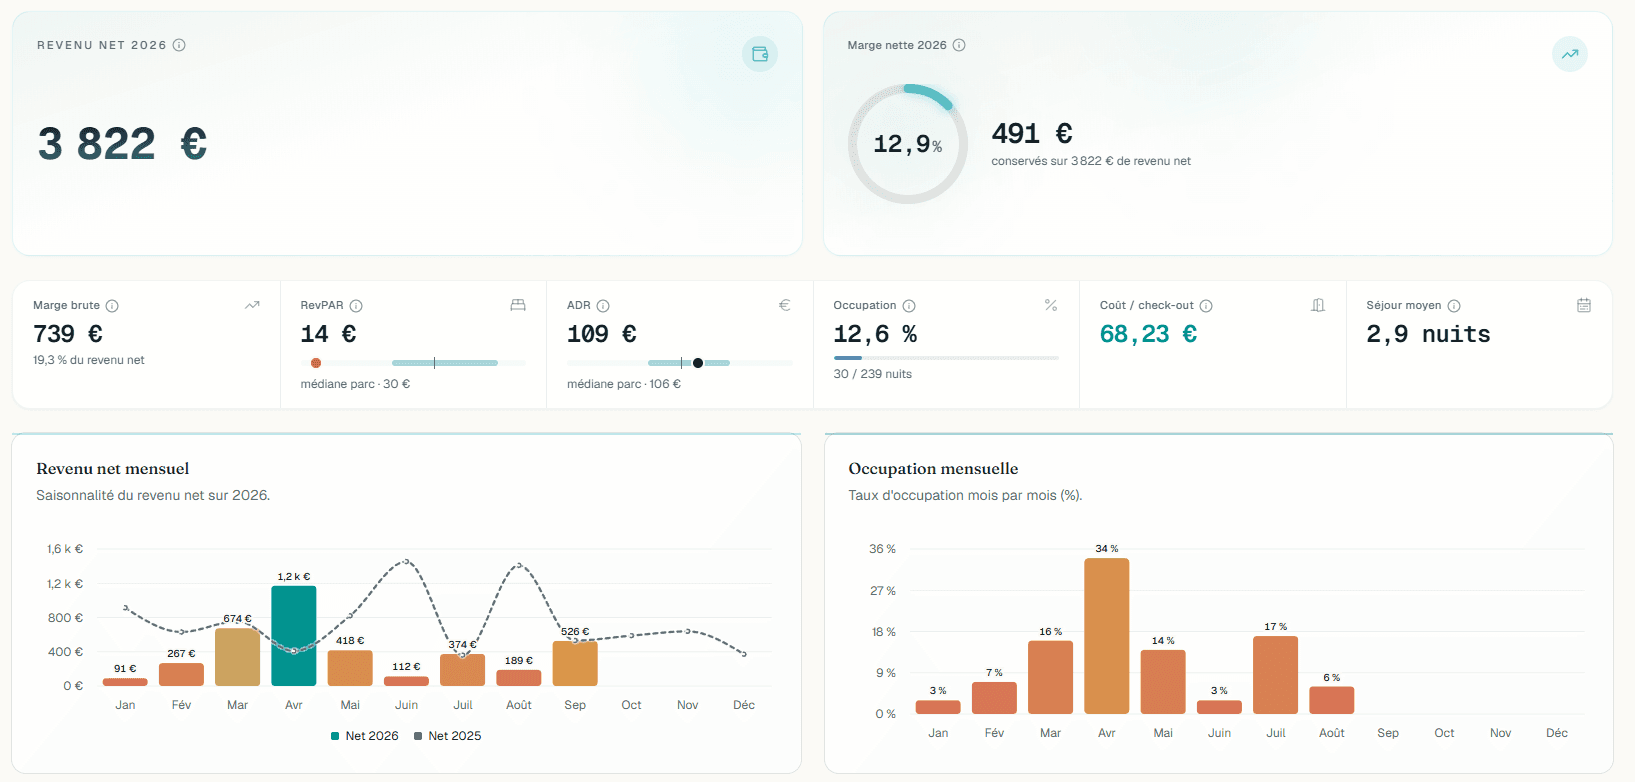Click the 12,6 % occupation value
The width and height of the screenshot is (1635, 782).
click(x=875, y=334)
